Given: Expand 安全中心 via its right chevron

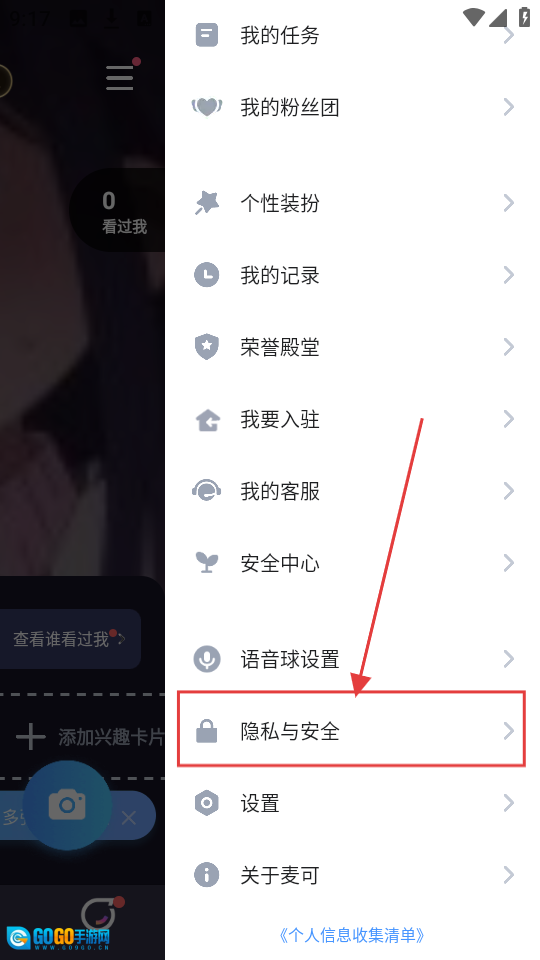Looking at the screenshot, I should (x=508, y=563).
